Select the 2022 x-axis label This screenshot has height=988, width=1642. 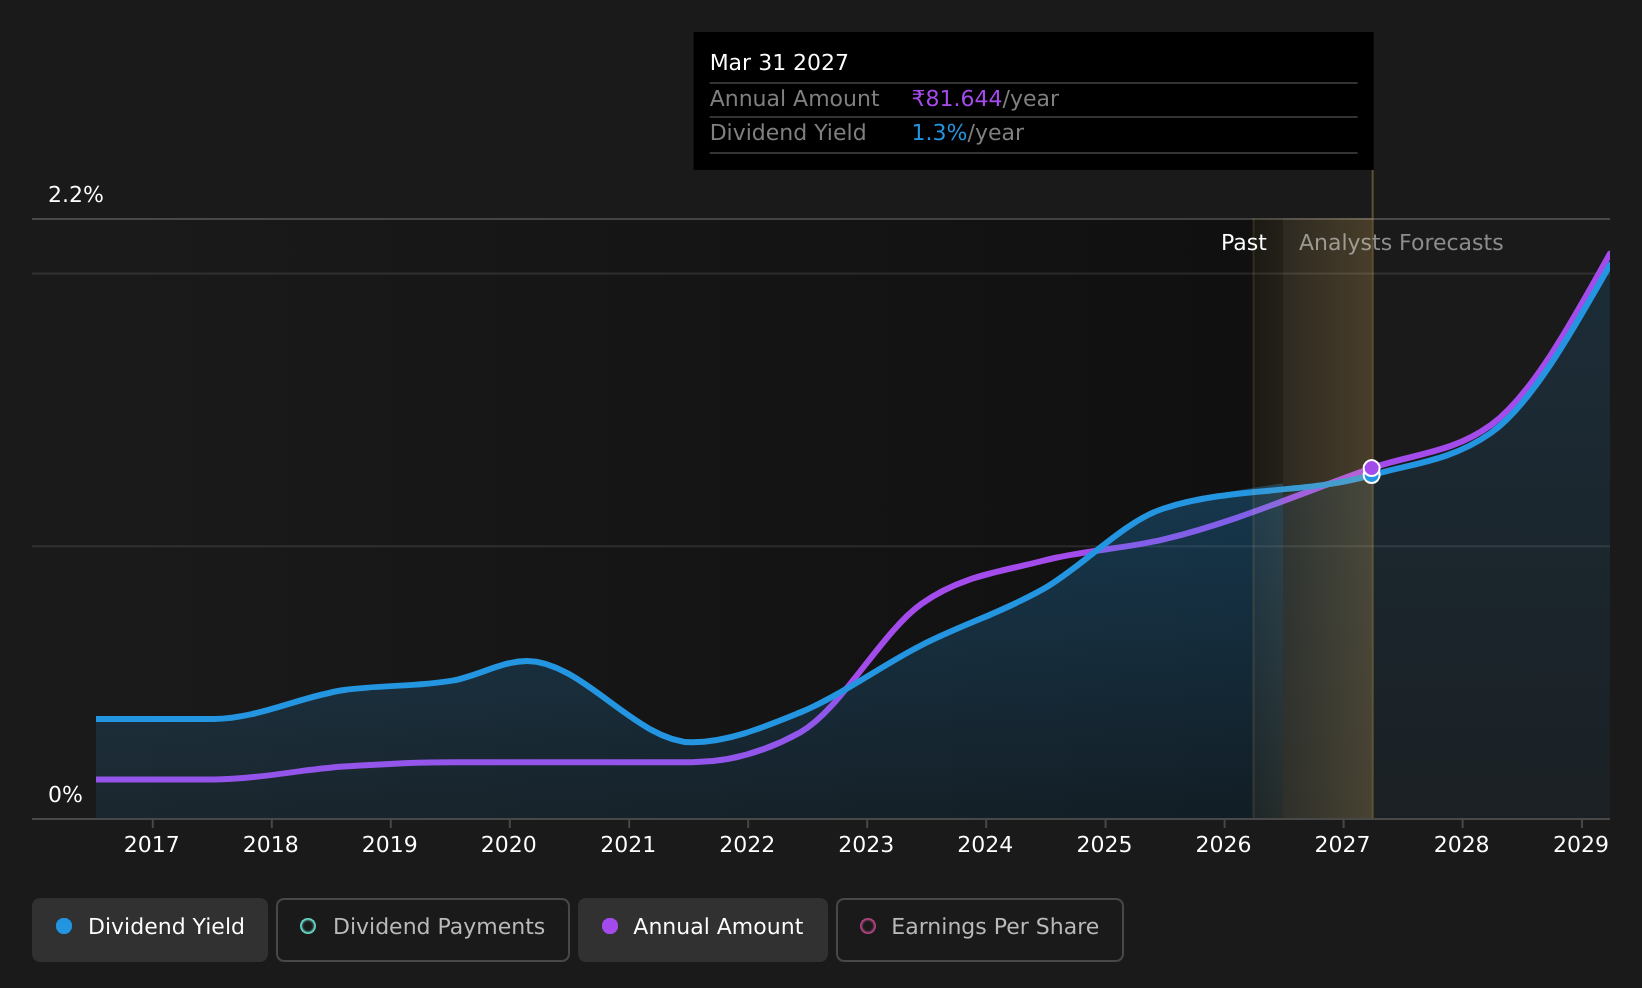coord(747,845)
